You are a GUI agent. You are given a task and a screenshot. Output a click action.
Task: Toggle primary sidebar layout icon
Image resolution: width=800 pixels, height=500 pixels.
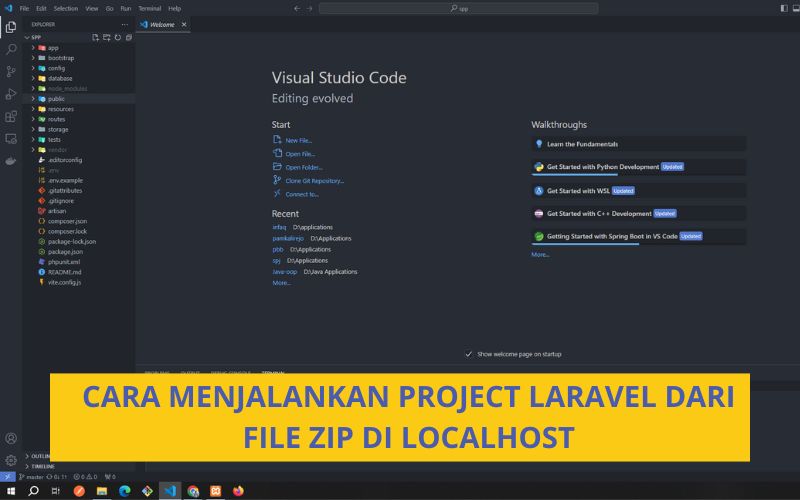tap(784, 8)
